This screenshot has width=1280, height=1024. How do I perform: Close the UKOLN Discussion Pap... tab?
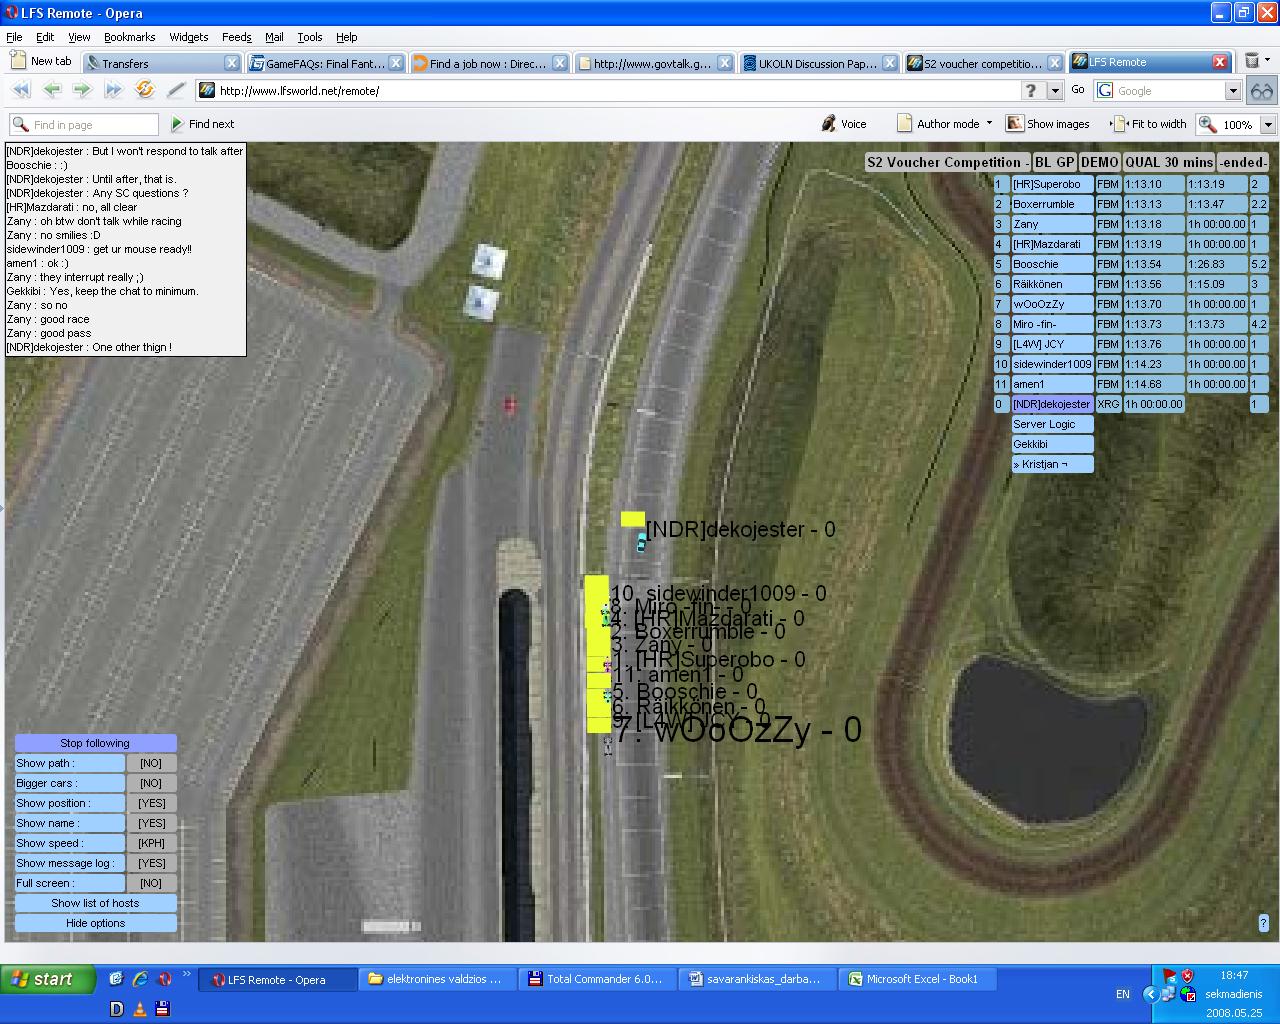click(889, 63)
